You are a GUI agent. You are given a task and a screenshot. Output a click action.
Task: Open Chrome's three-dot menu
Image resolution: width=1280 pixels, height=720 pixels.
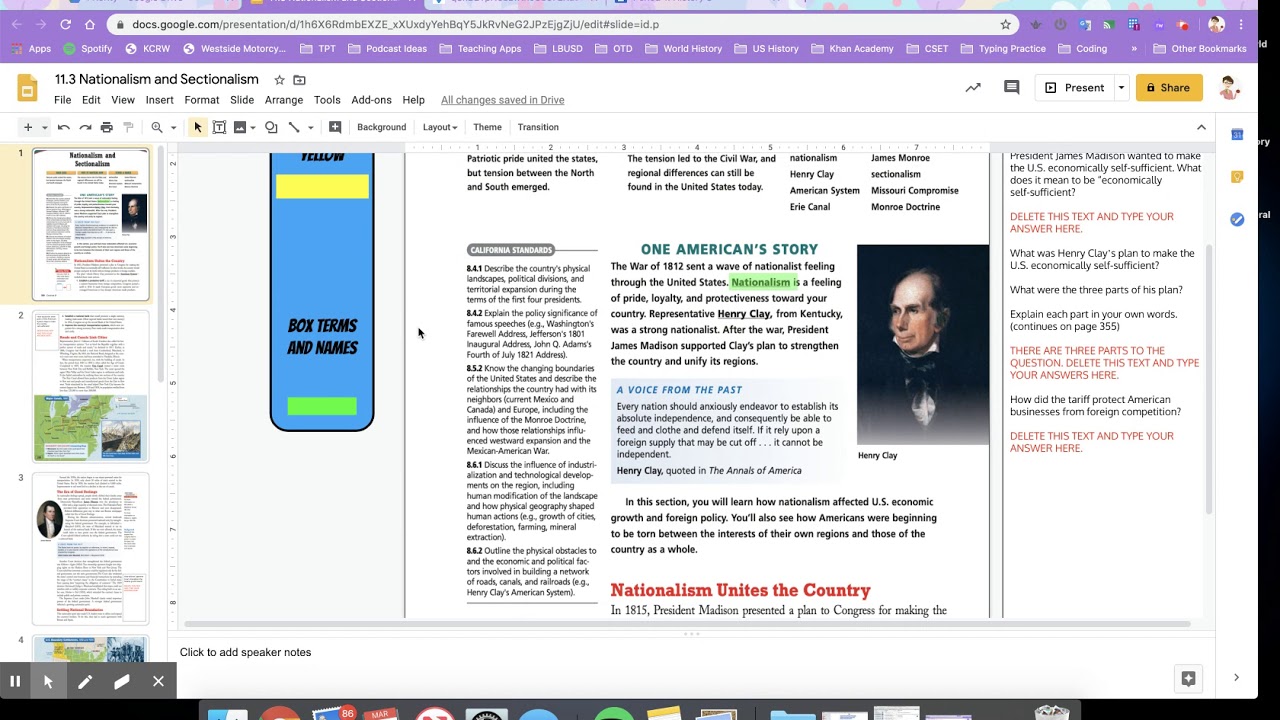coord(1244,24)
